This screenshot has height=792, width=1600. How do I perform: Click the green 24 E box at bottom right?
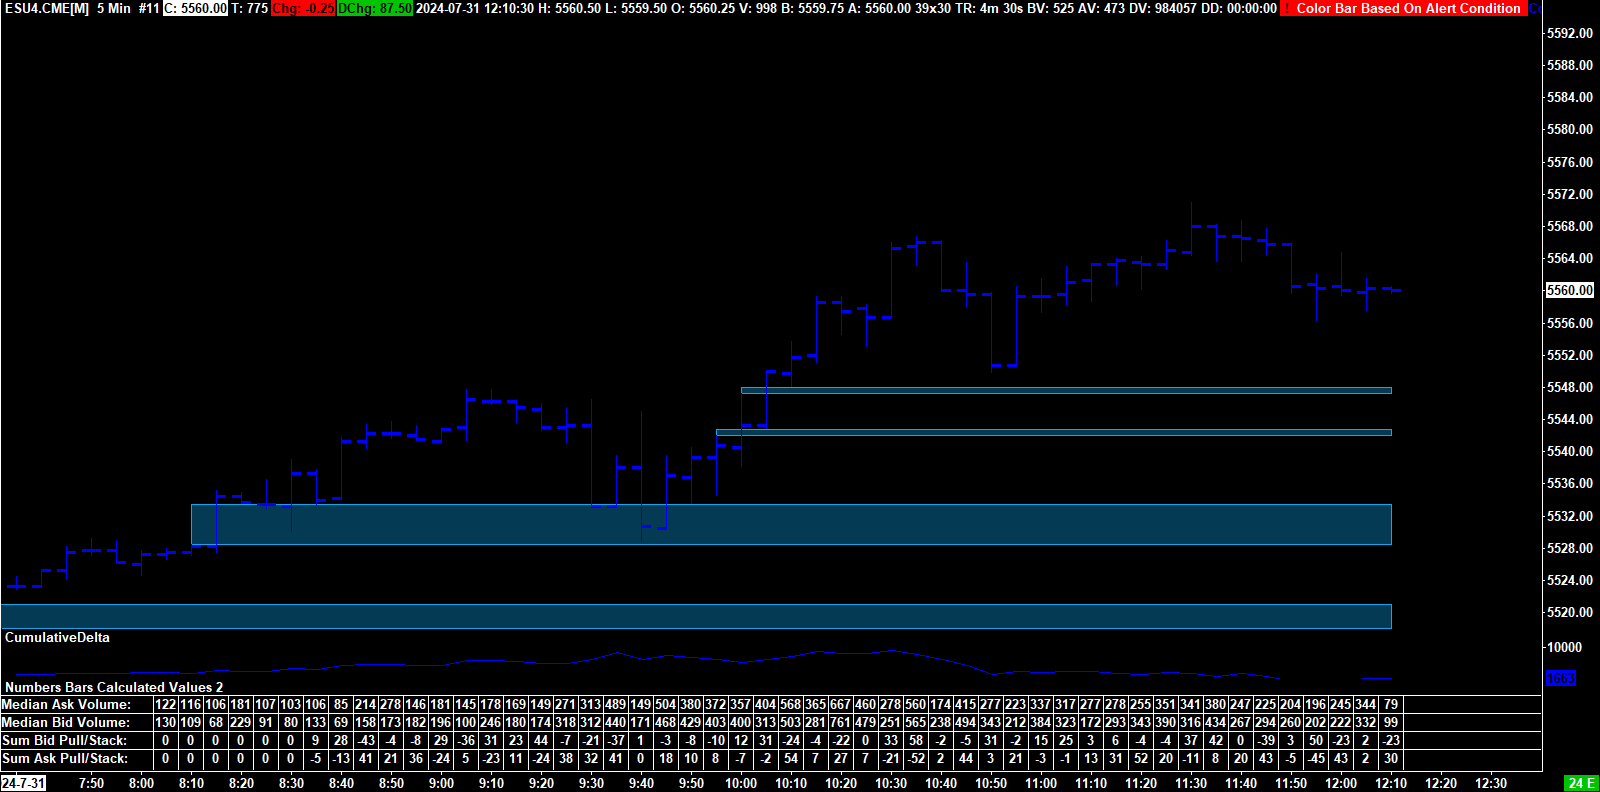[x=1581, y=783]
